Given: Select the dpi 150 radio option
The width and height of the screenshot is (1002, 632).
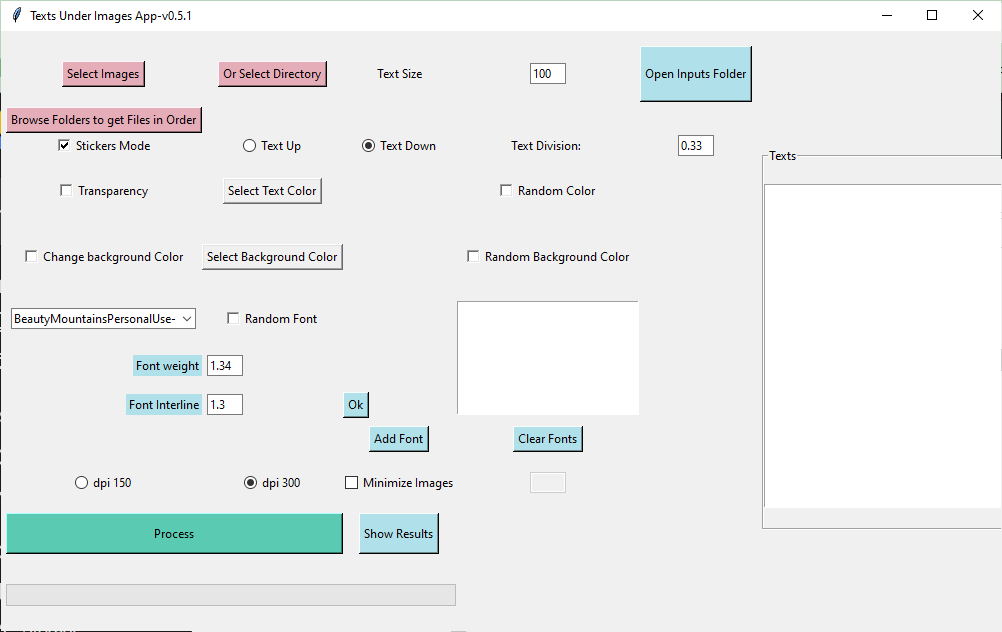Looking at the screenshot, I should (81, 482).
